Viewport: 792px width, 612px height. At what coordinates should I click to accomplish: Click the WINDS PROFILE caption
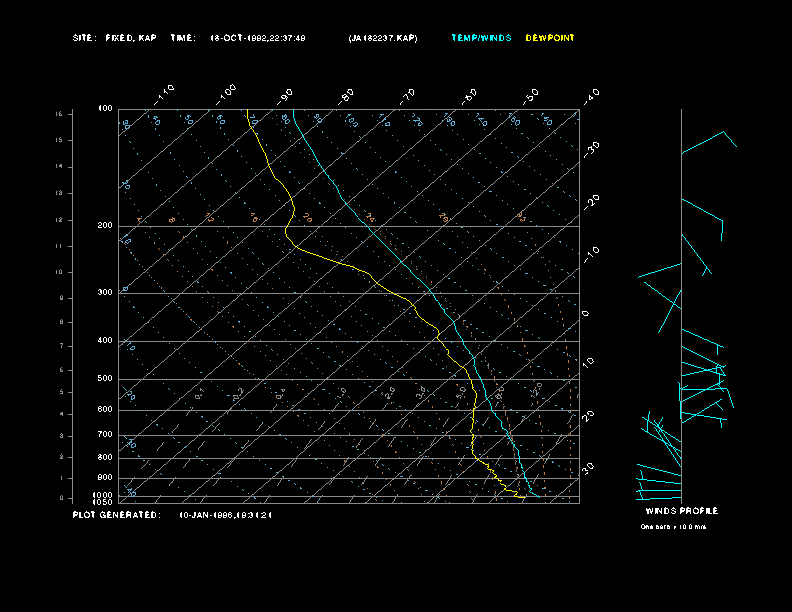pos(681,511)
